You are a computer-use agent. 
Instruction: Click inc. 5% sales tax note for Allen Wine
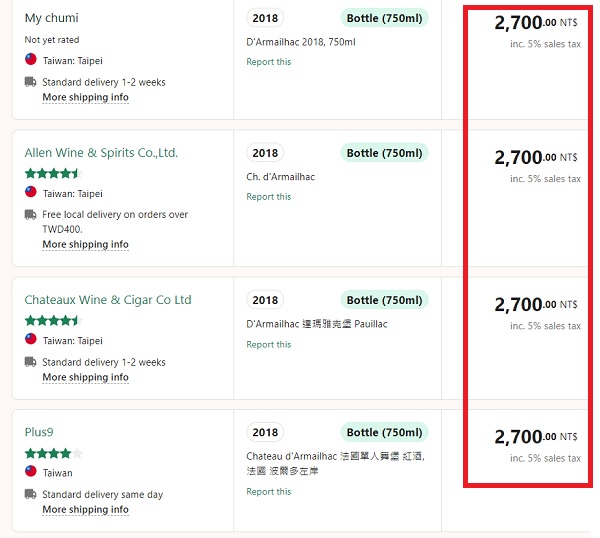point(545,179)
